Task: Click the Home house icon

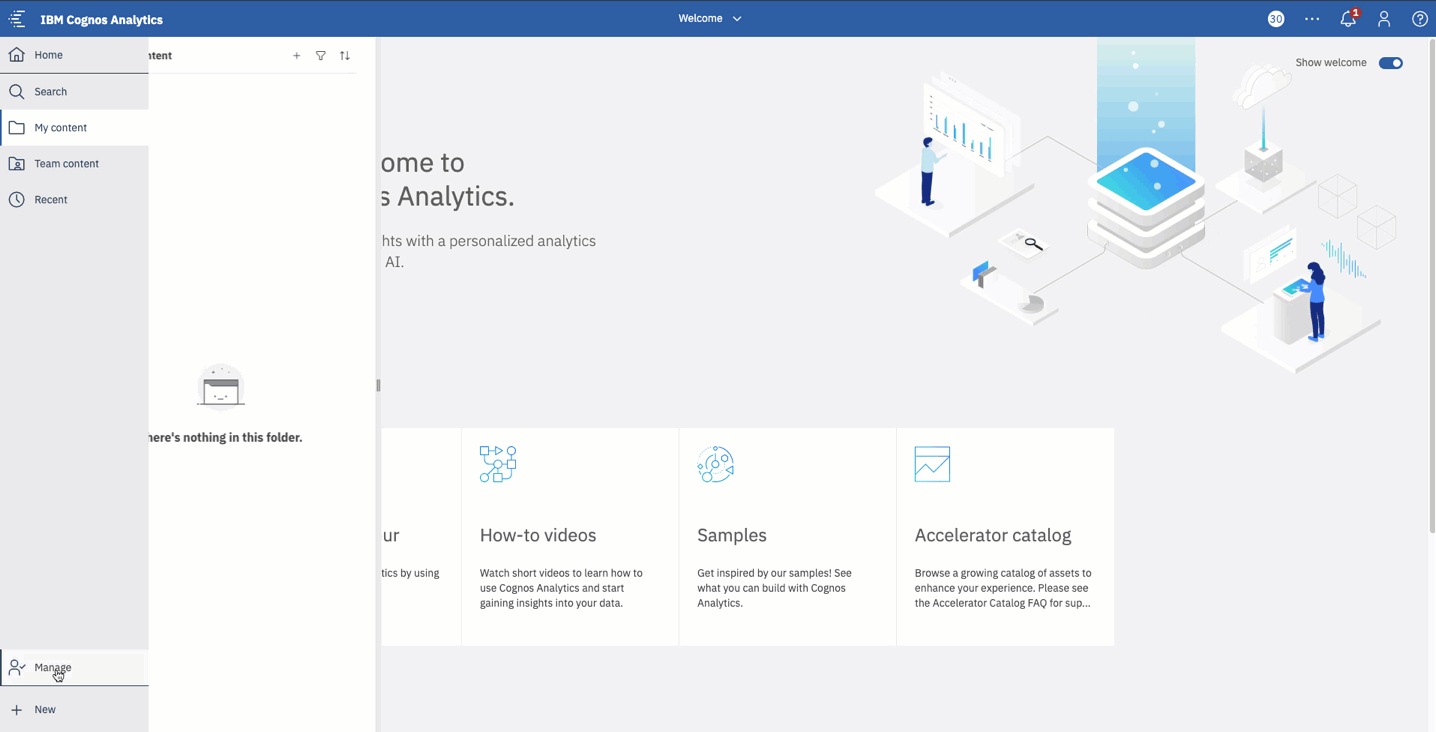Action: click(x=17, y=55)
